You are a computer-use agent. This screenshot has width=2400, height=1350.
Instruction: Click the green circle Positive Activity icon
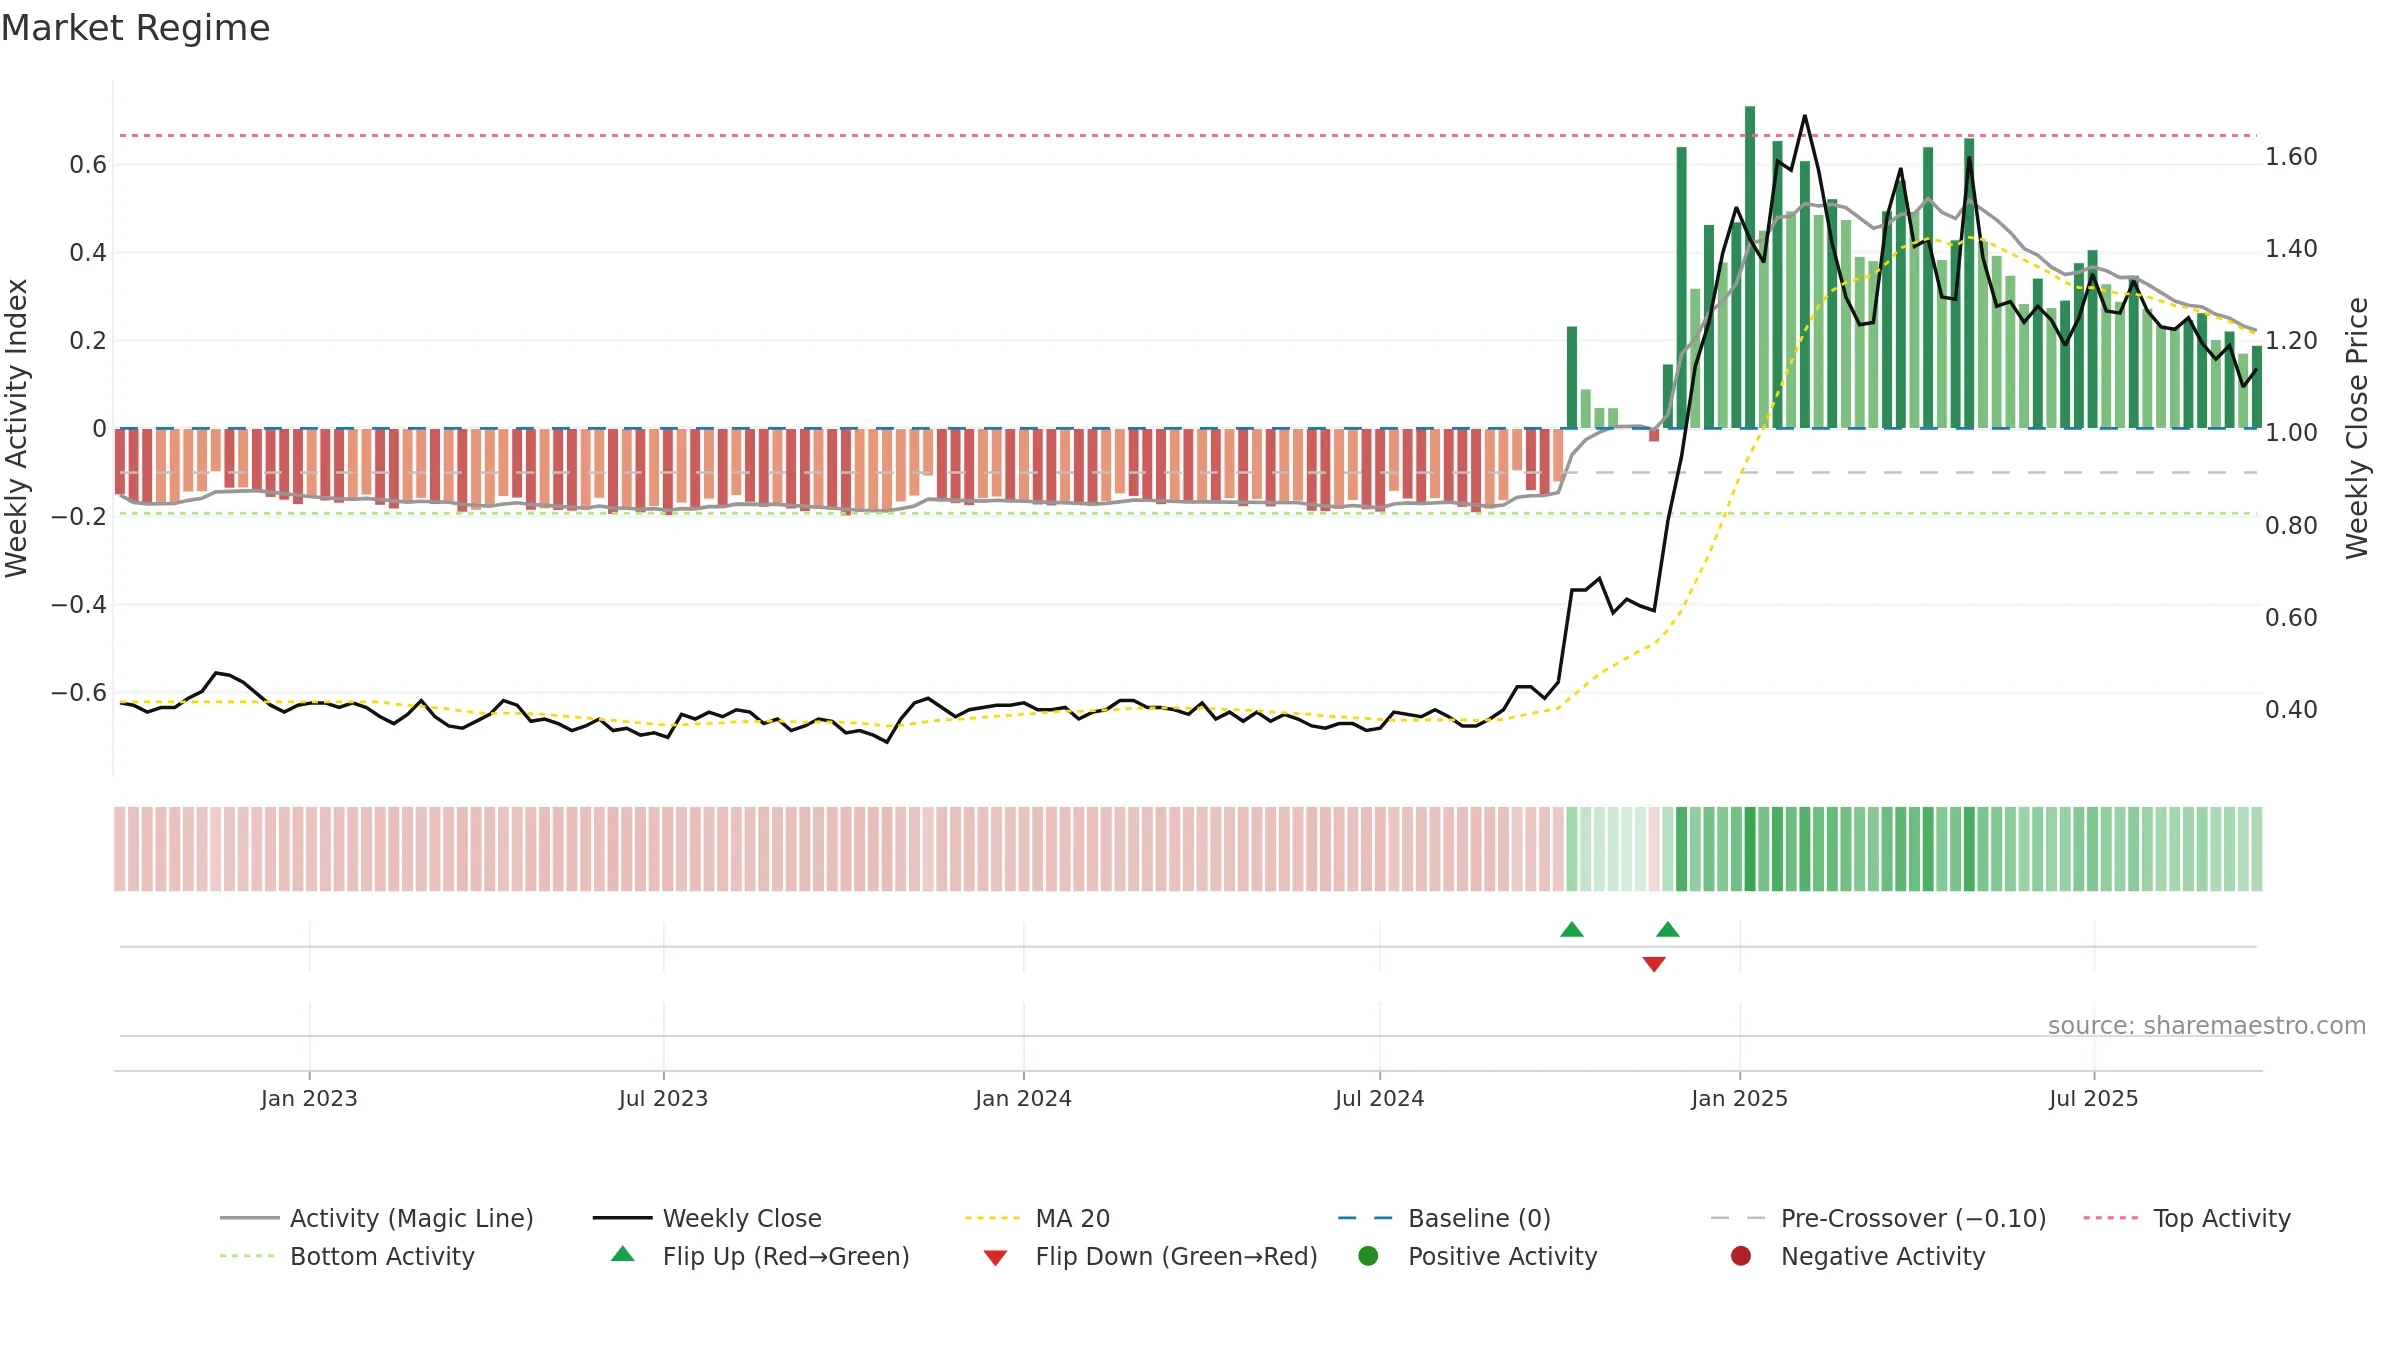pyautogui.click(x=1368, y=1255)
